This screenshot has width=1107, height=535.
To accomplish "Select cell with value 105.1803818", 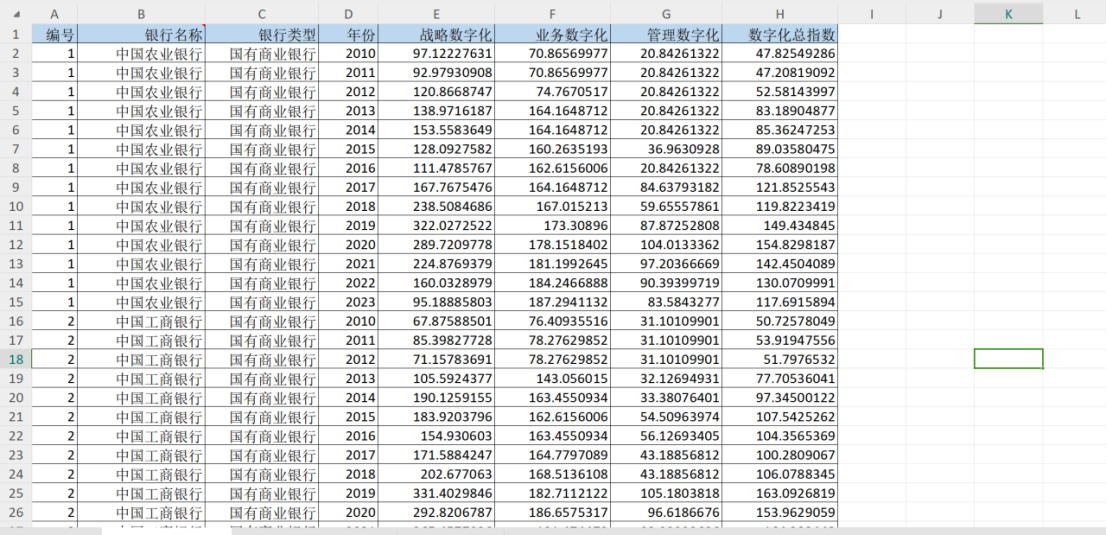I will [666, 493].
